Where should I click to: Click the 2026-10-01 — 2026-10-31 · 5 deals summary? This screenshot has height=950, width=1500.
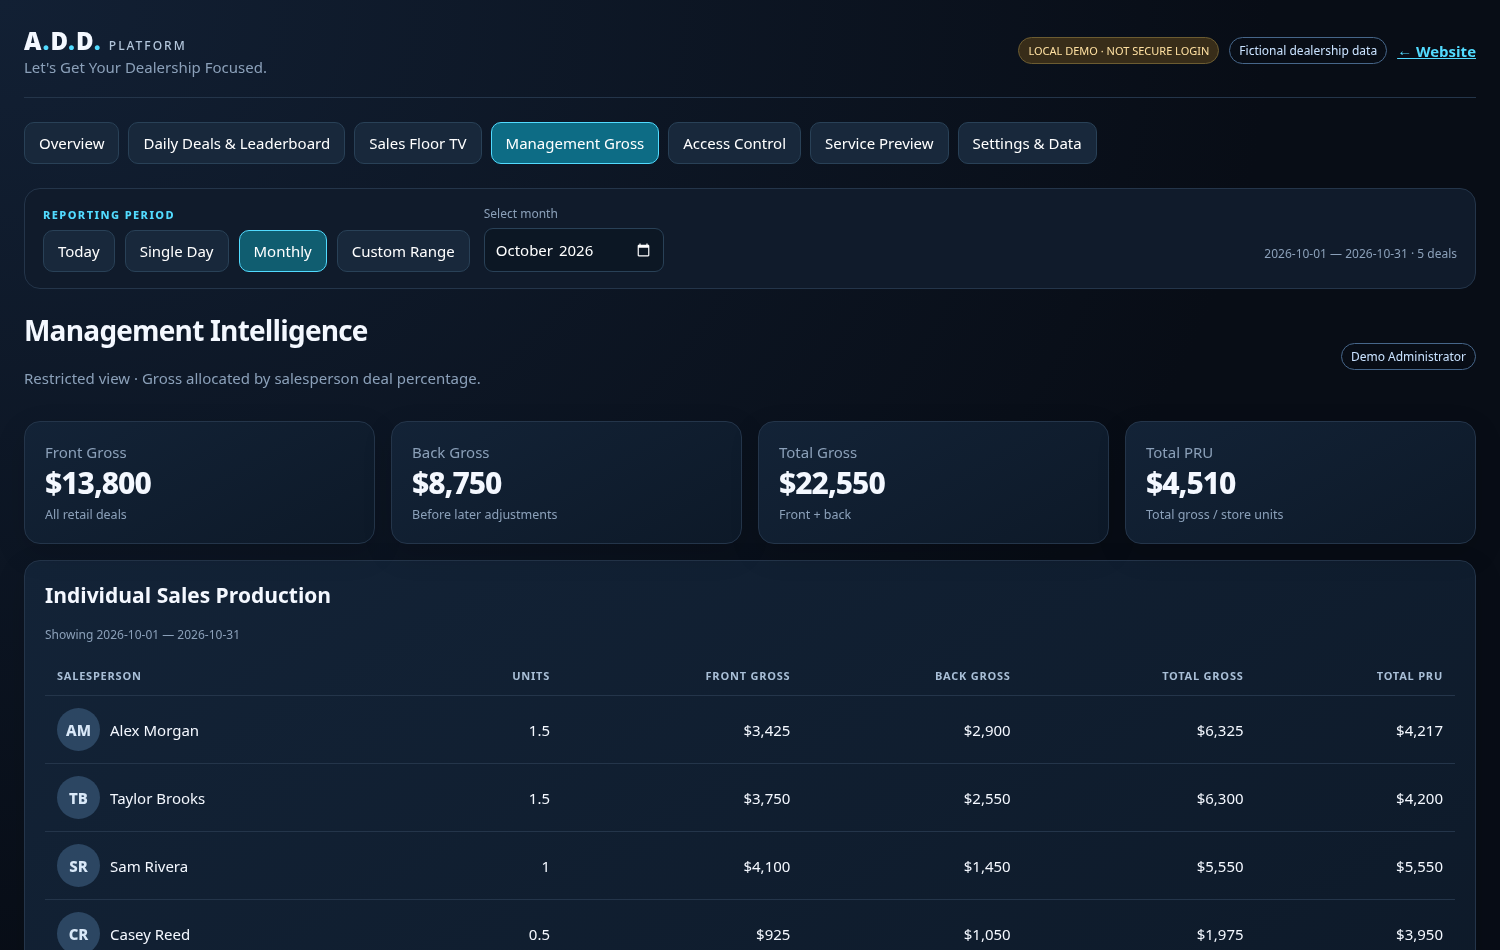[1360, 254]
